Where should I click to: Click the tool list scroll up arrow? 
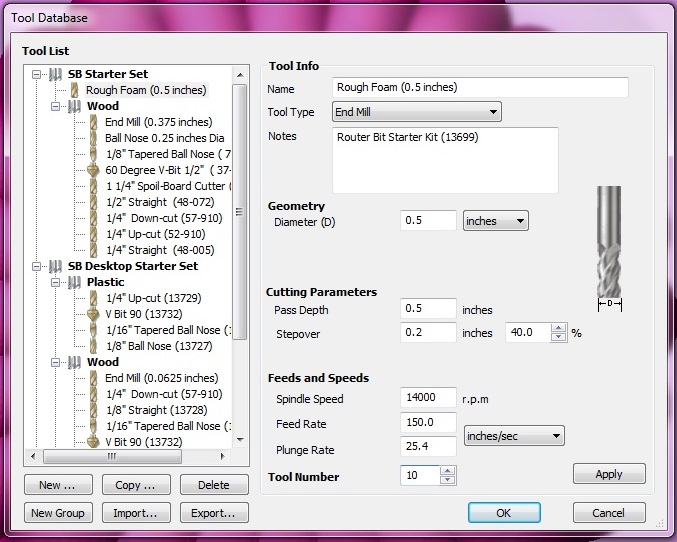pos(240,75)
